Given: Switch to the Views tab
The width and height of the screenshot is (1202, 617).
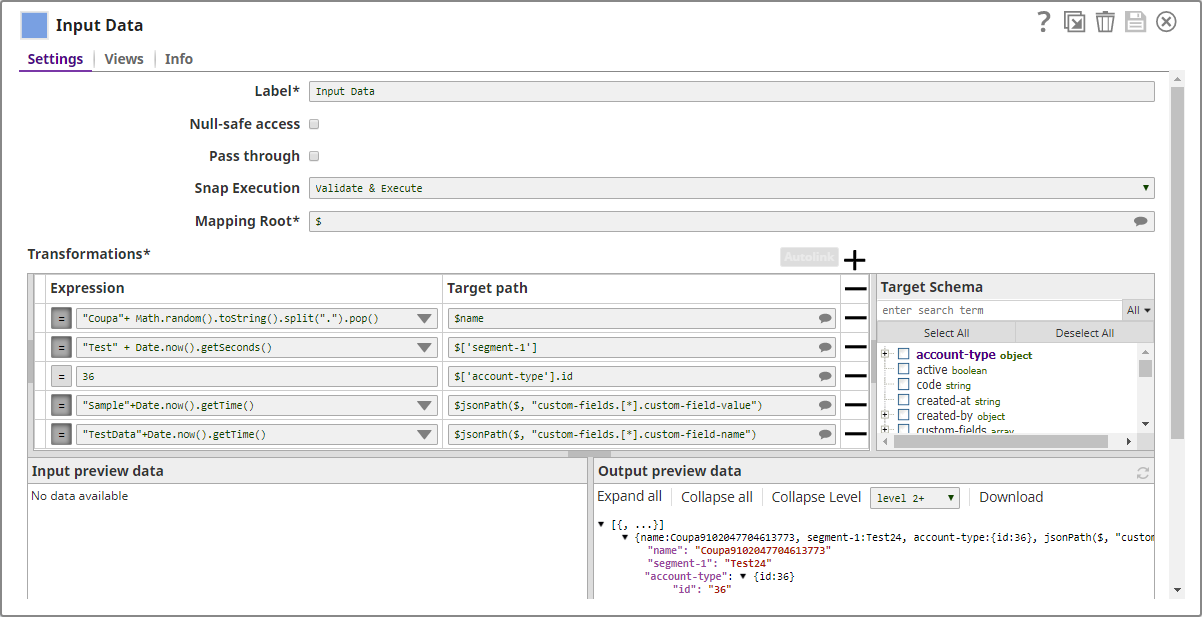Looking at the screenshot, I should pyautogui.click(x=124, y=59).
